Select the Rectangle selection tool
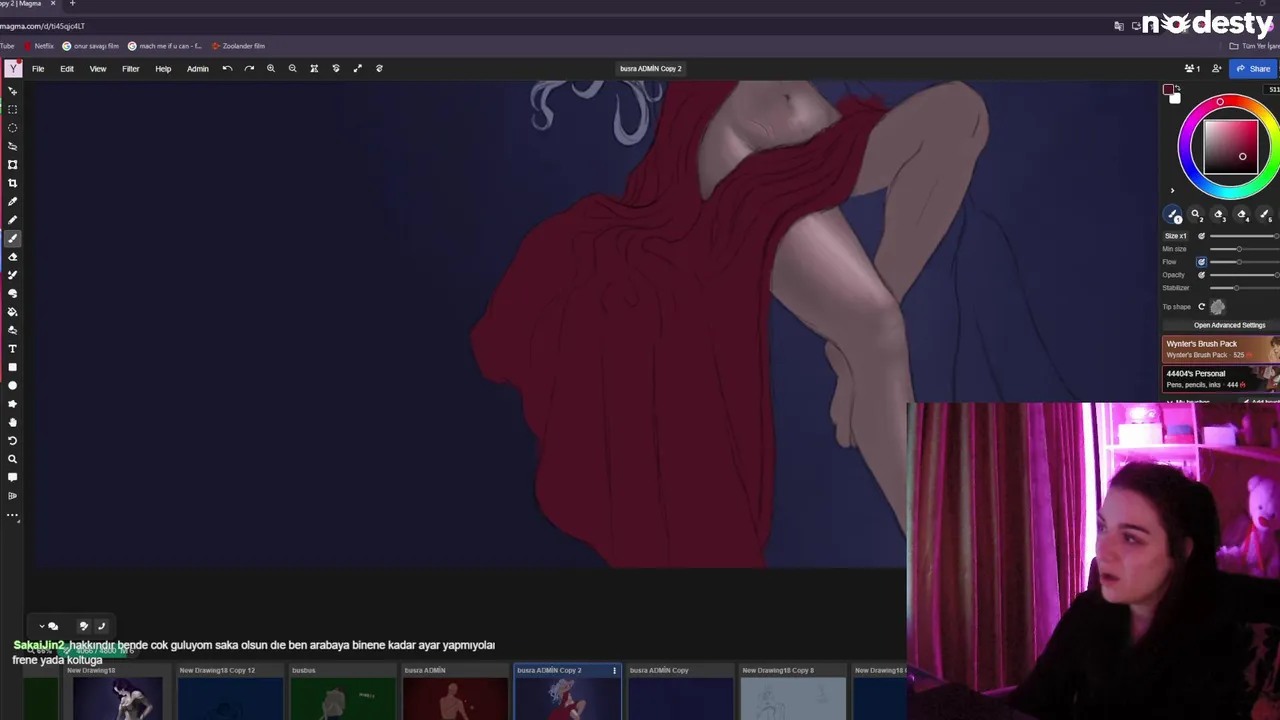Screen dimensions: 1280x720 13,109
